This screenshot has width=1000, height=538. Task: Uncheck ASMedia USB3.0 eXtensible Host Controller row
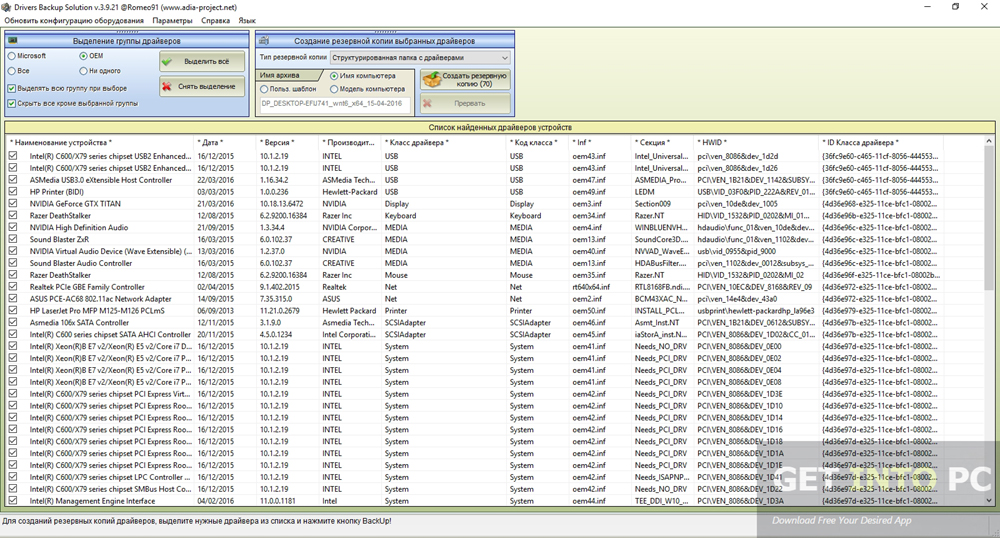[x=13, y=180]
